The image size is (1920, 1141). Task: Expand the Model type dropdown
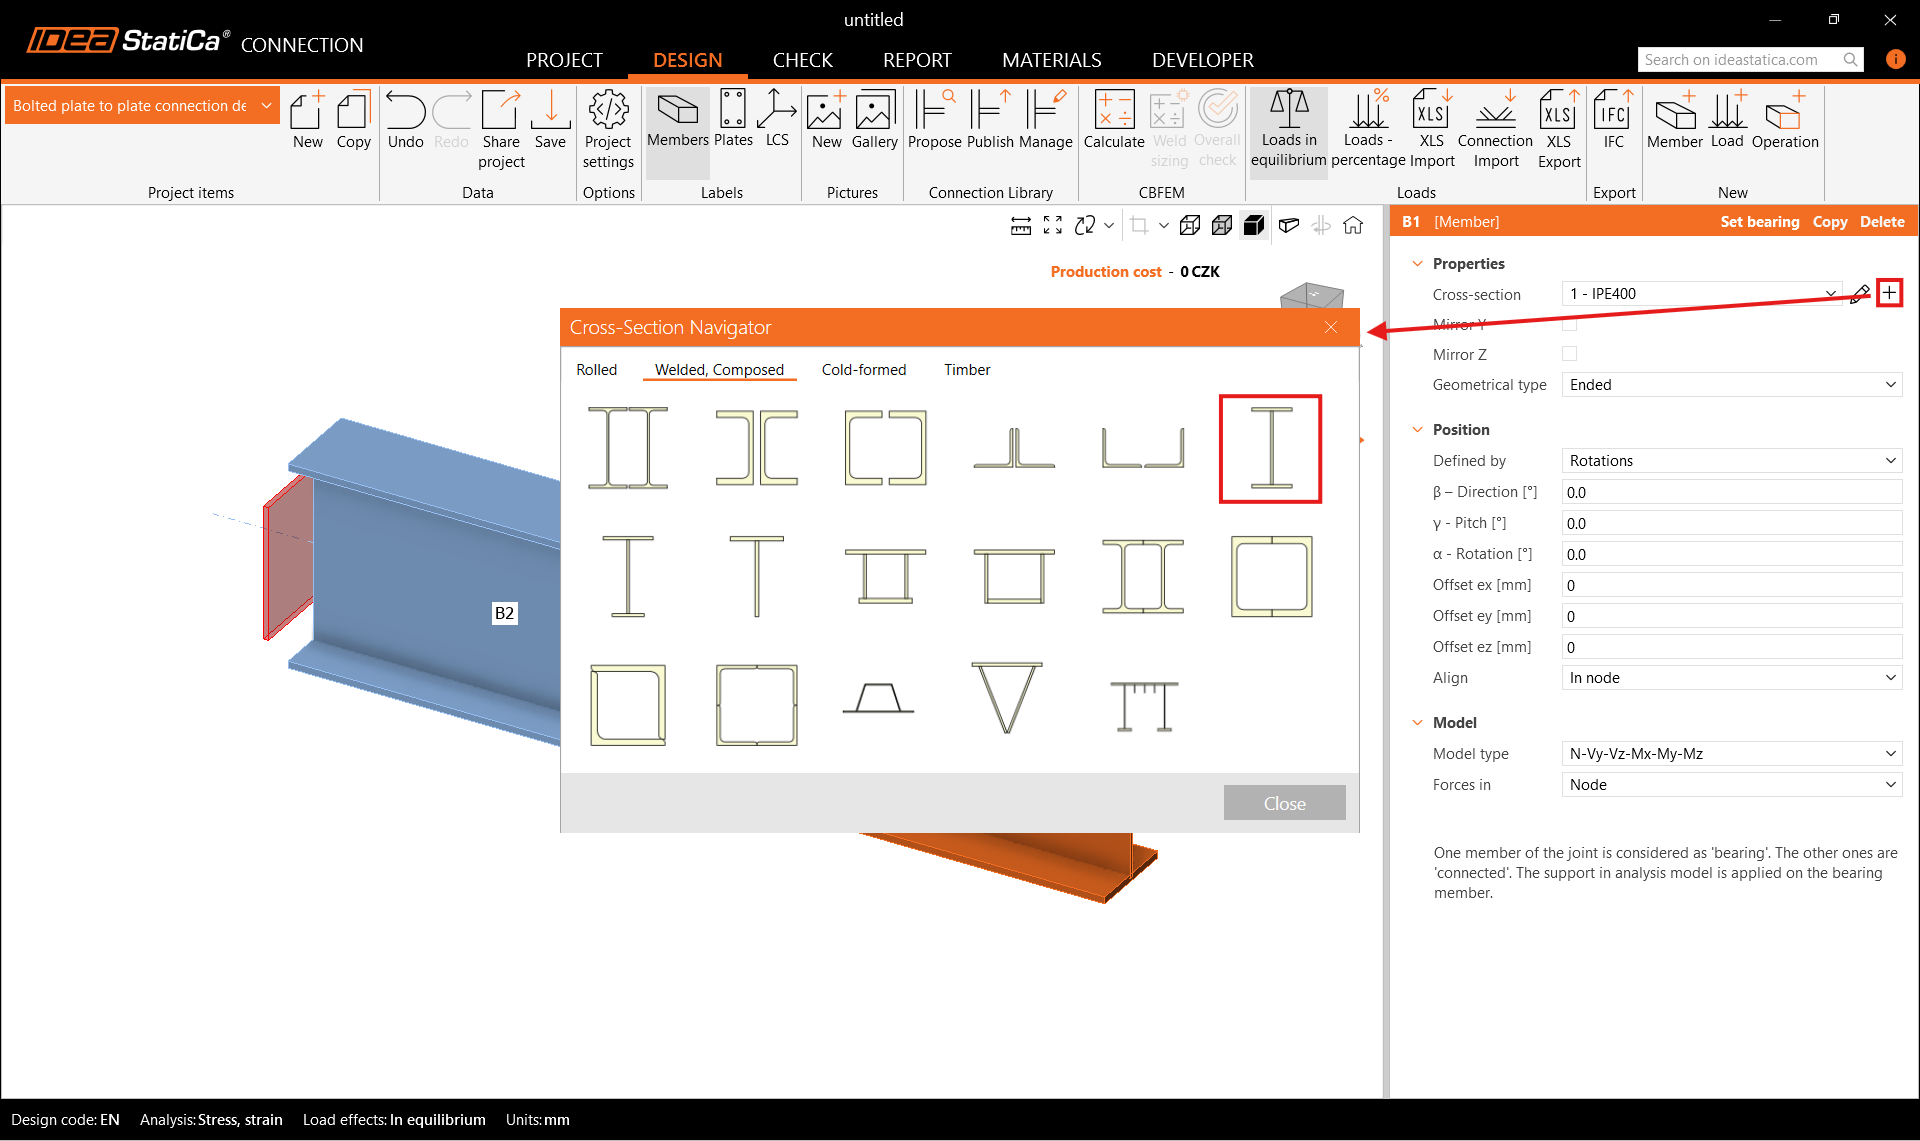point(1731,754)
